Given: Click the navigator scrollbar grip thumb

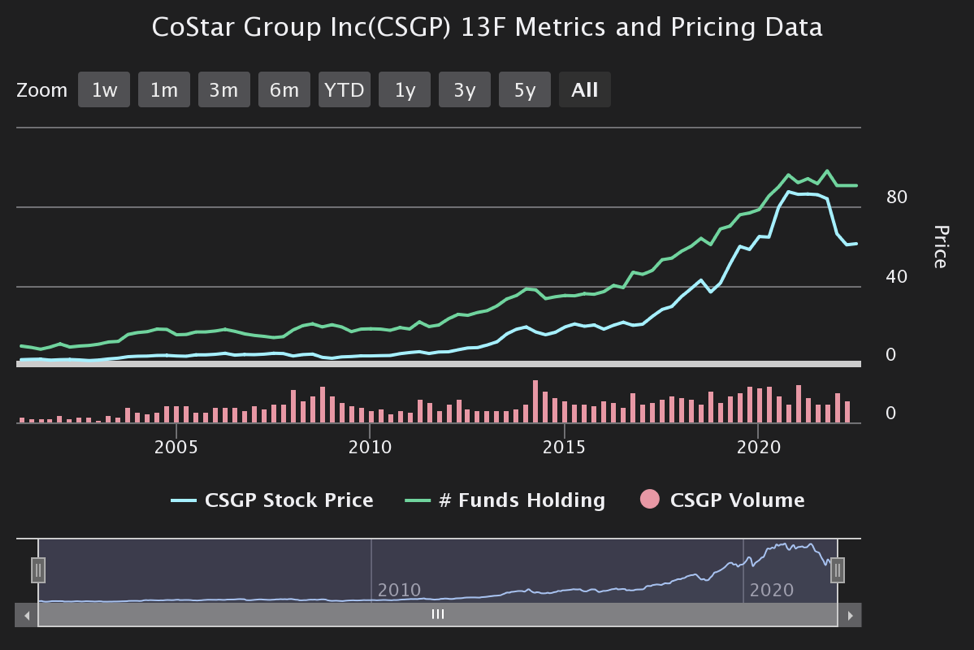Looking at the screenshot, I should 437,615.
